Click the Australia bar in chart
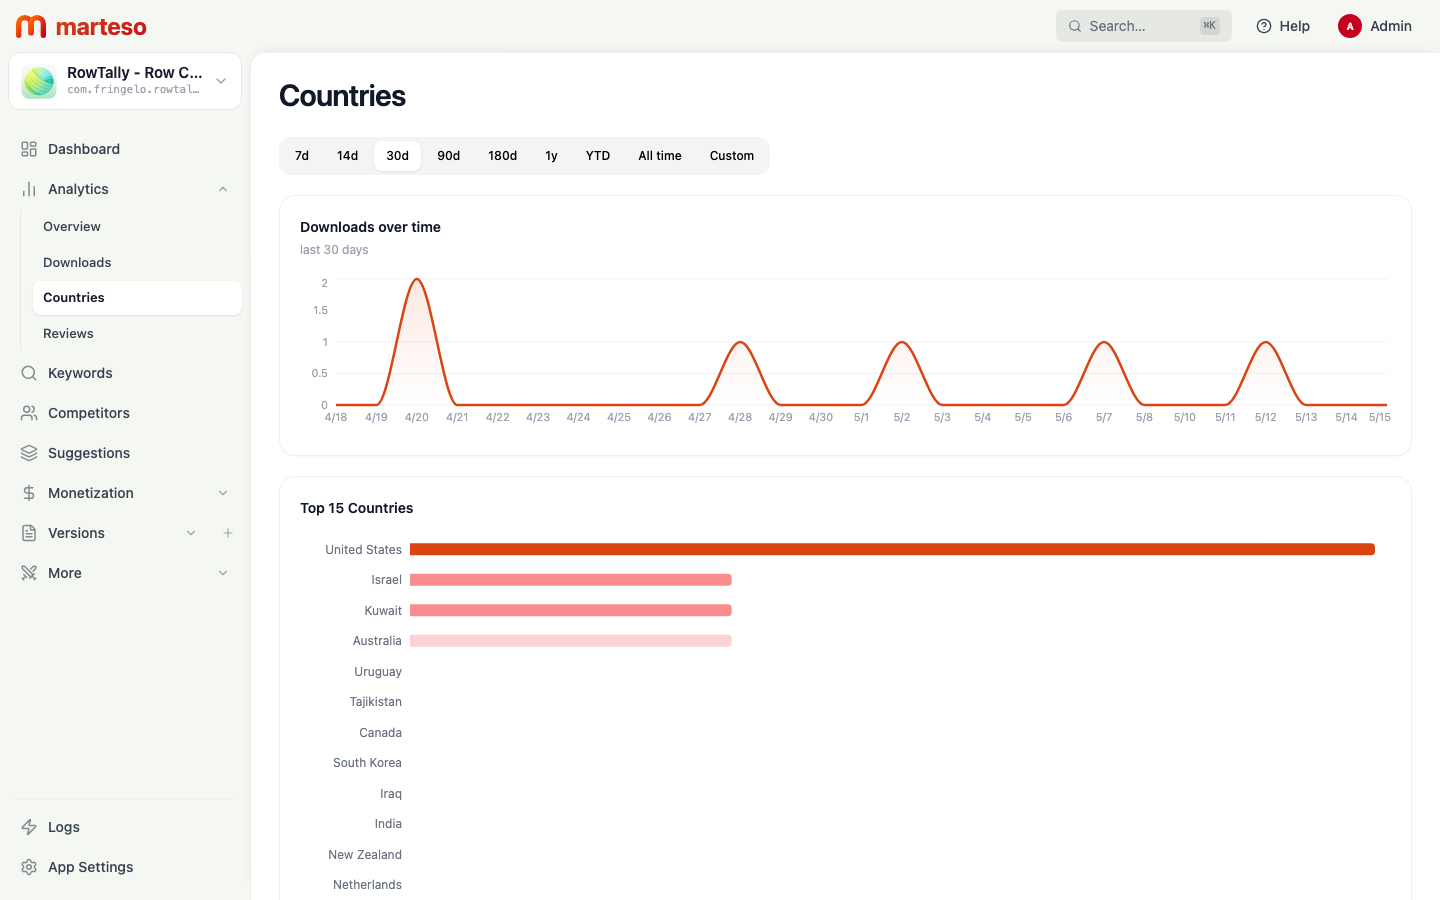The width and height of the screenshot is (1440, 900). [x=571, y=641]
